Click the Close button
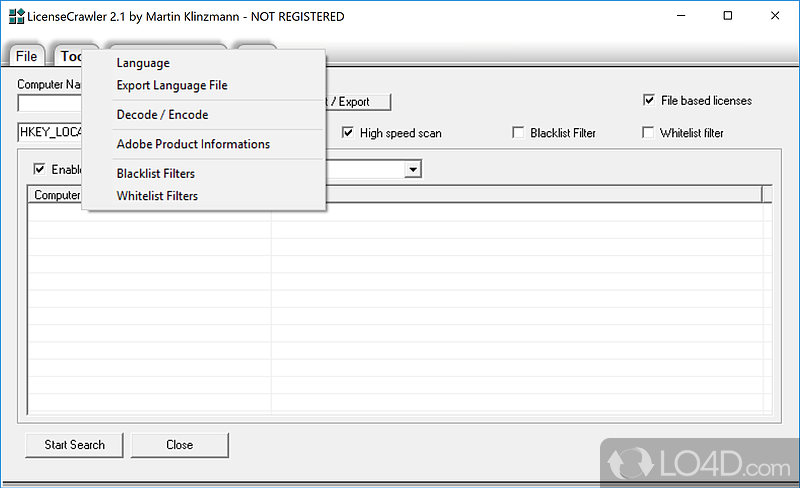 click(x=180, y=445)
